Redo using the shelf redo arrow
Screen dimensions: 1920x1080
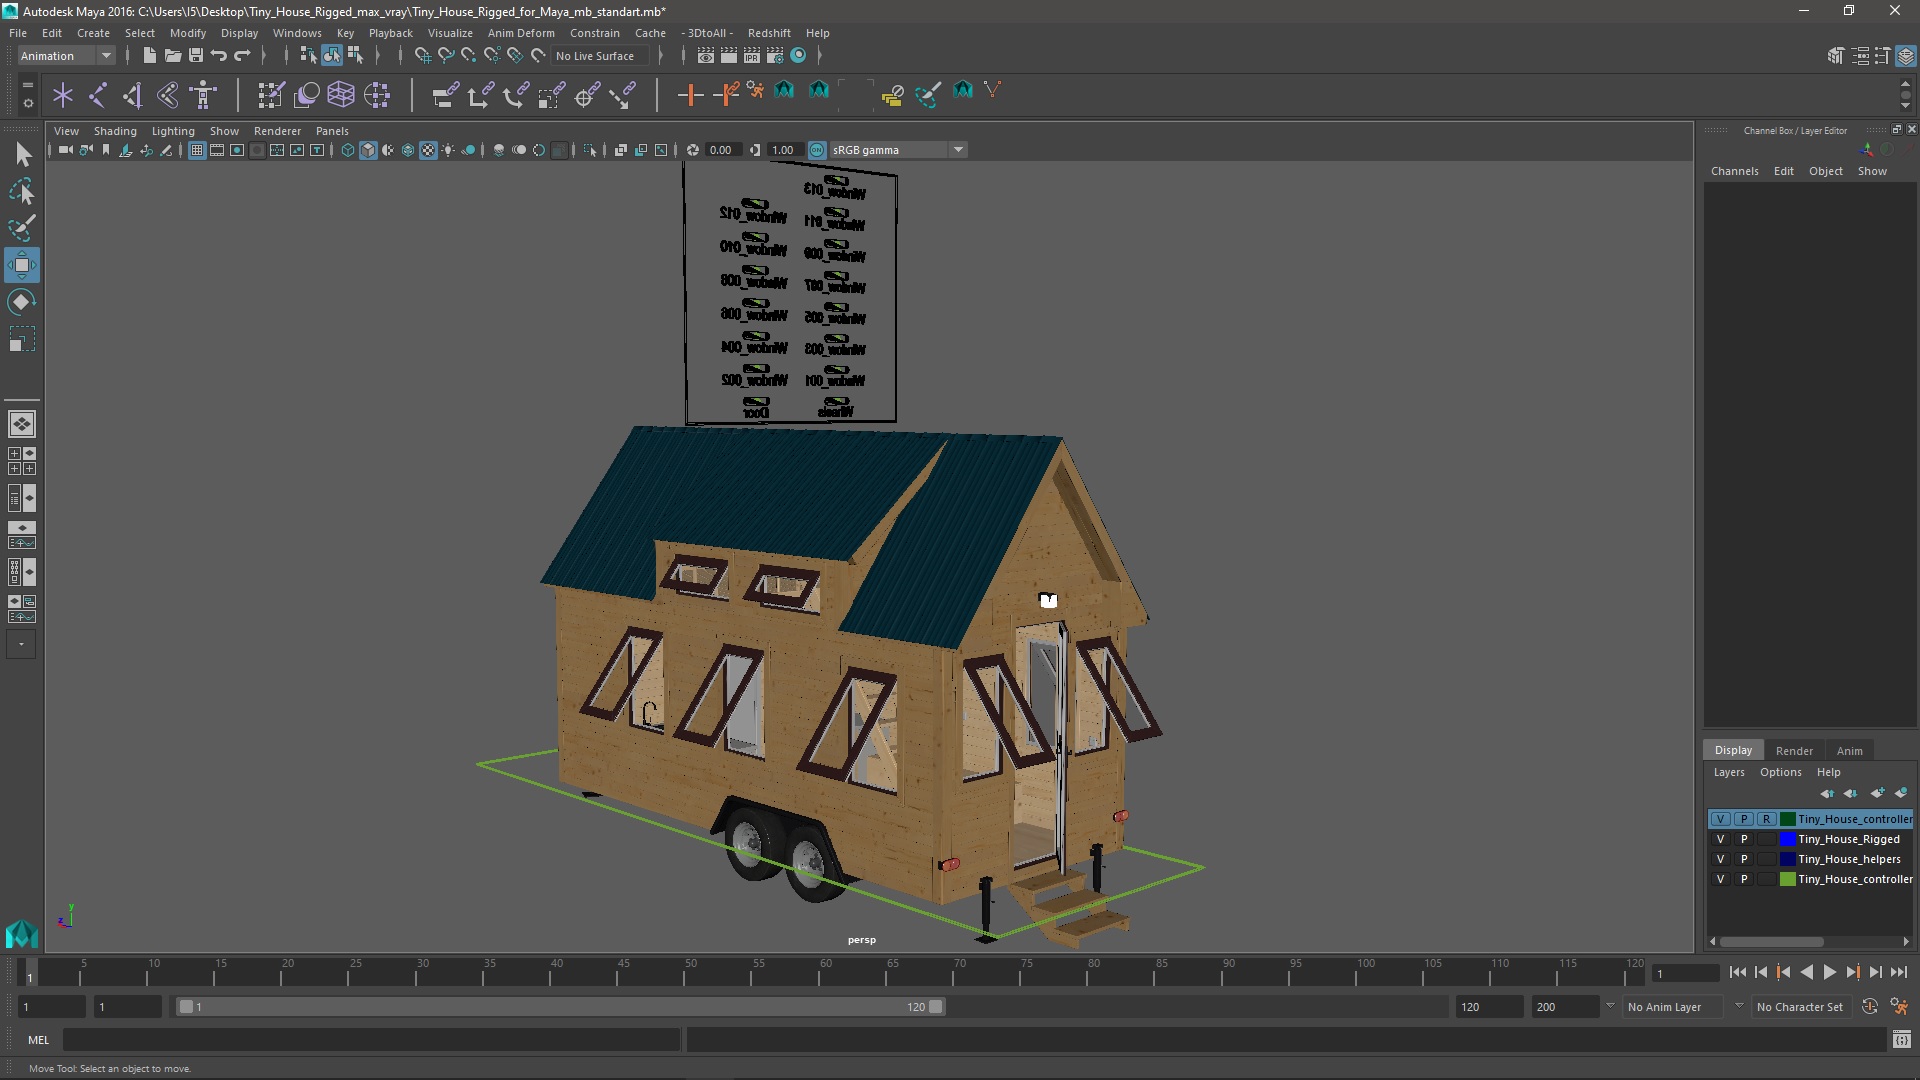click(242, 56)
